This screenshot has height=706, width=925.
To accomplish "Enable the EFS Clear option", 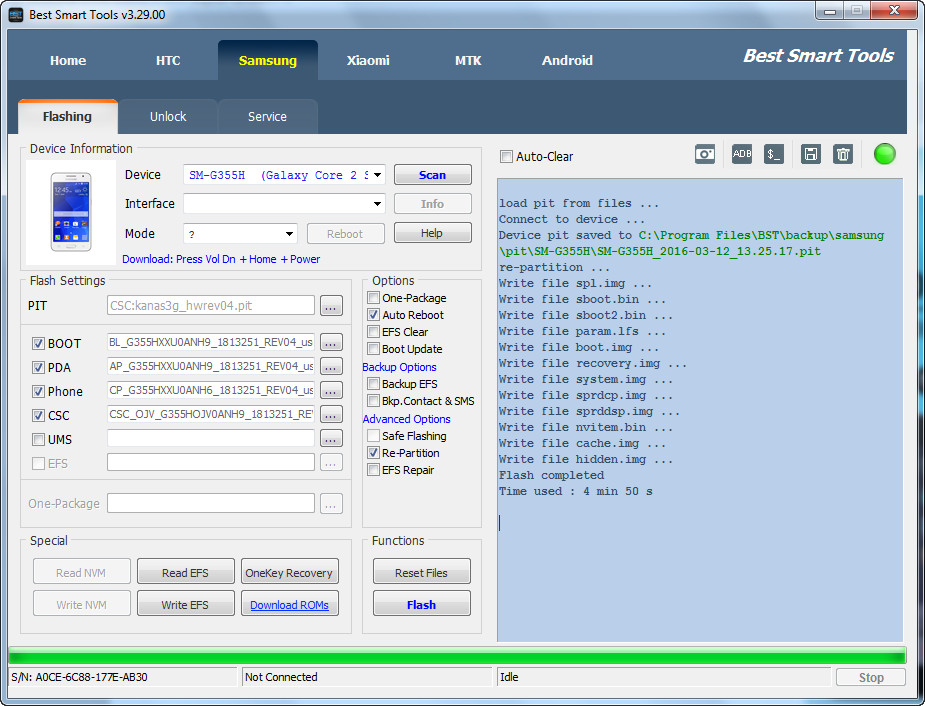I will (x=373, y=331).
